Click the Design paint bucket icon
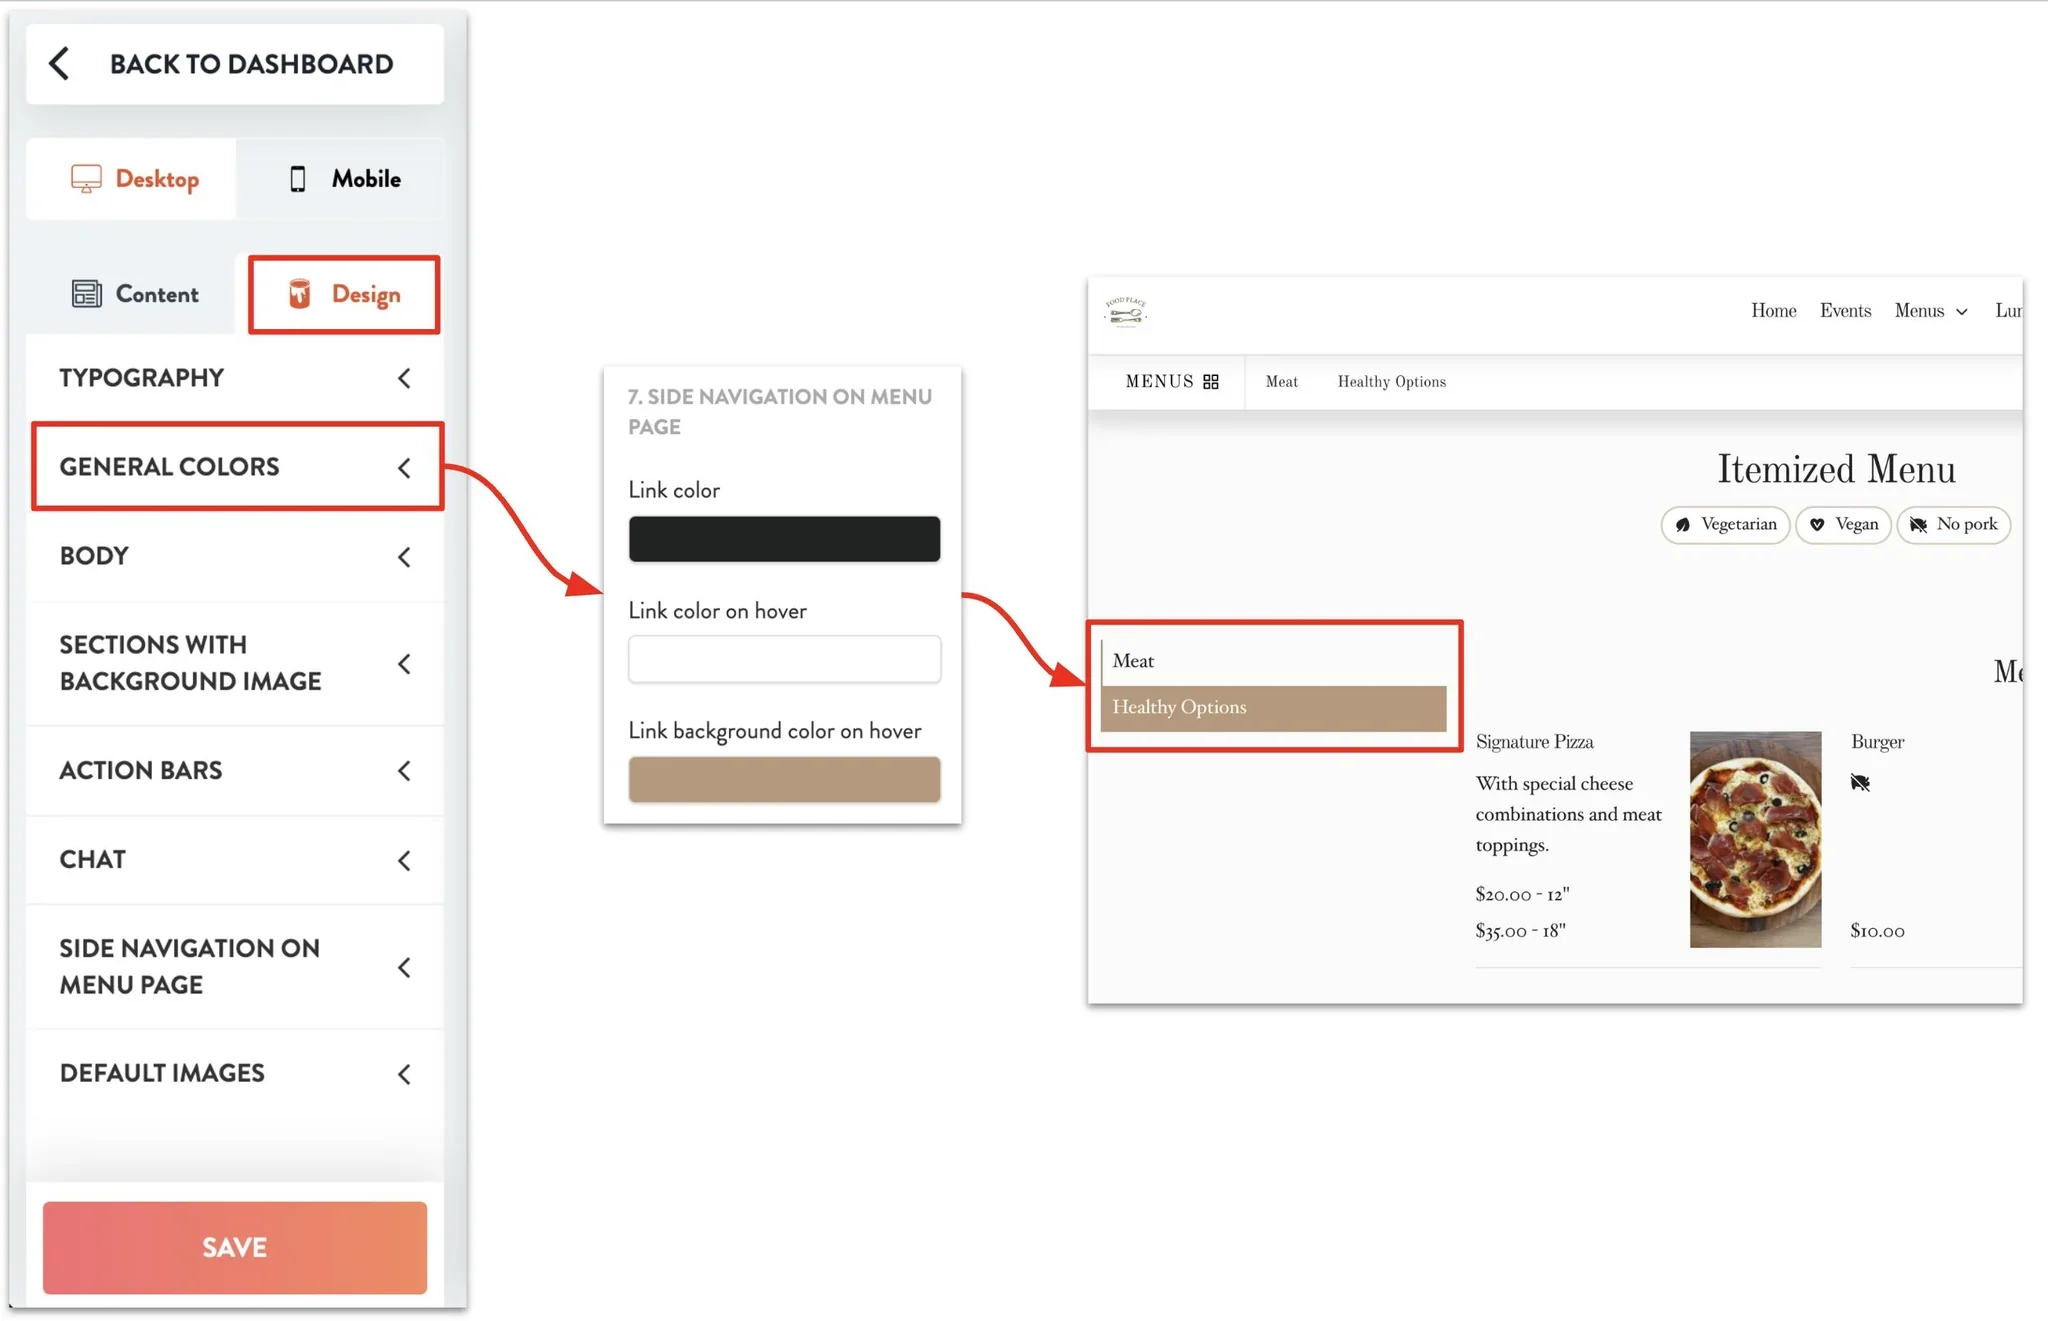This screenshot has width=2048, height=1321. (x=299, y=294)
